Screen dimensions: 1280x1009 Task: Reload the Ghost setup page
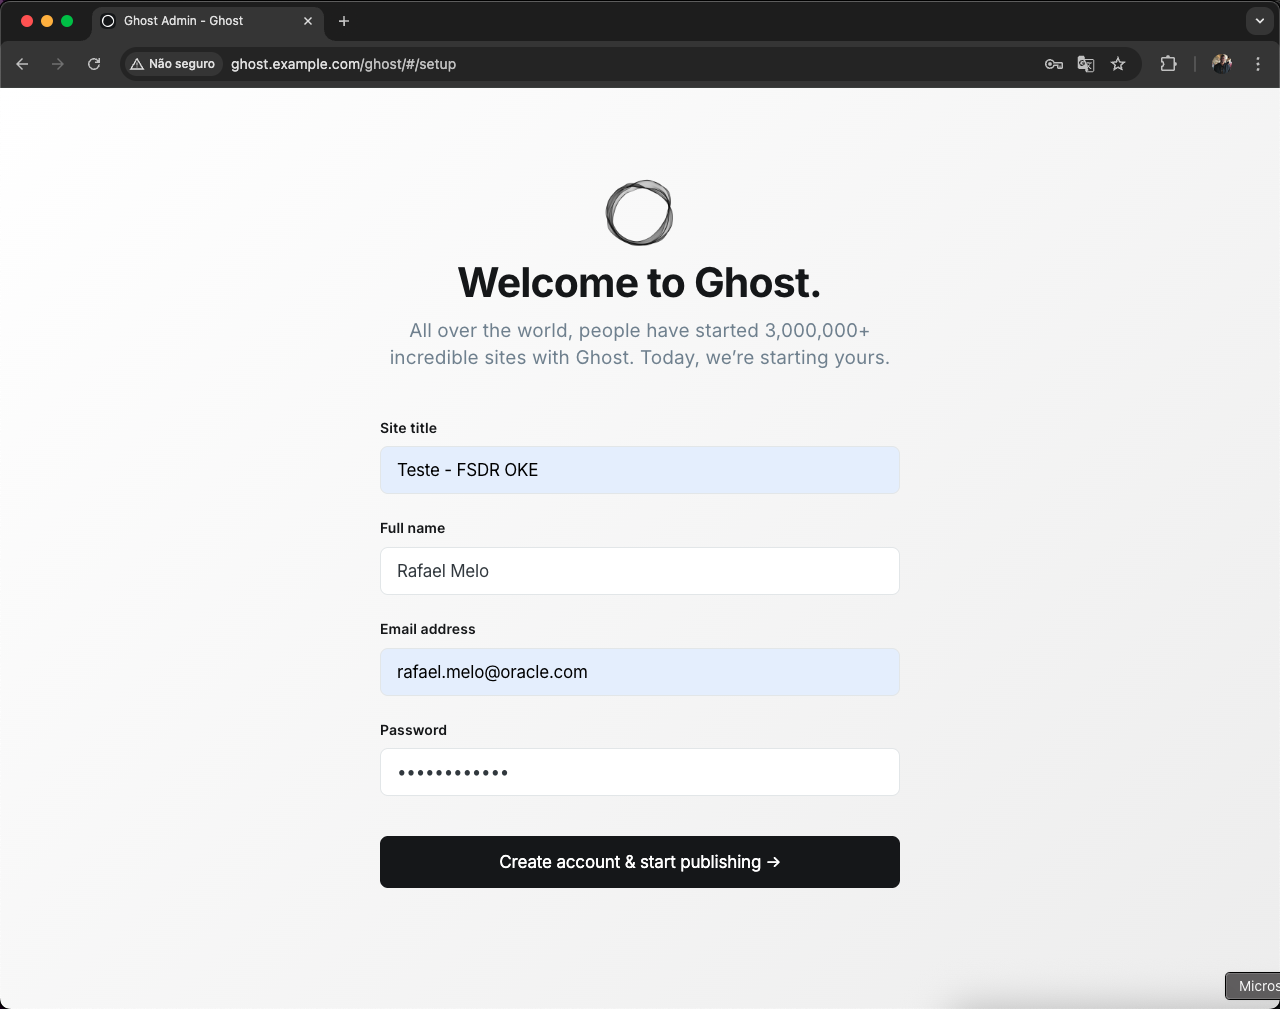point(93,63)
